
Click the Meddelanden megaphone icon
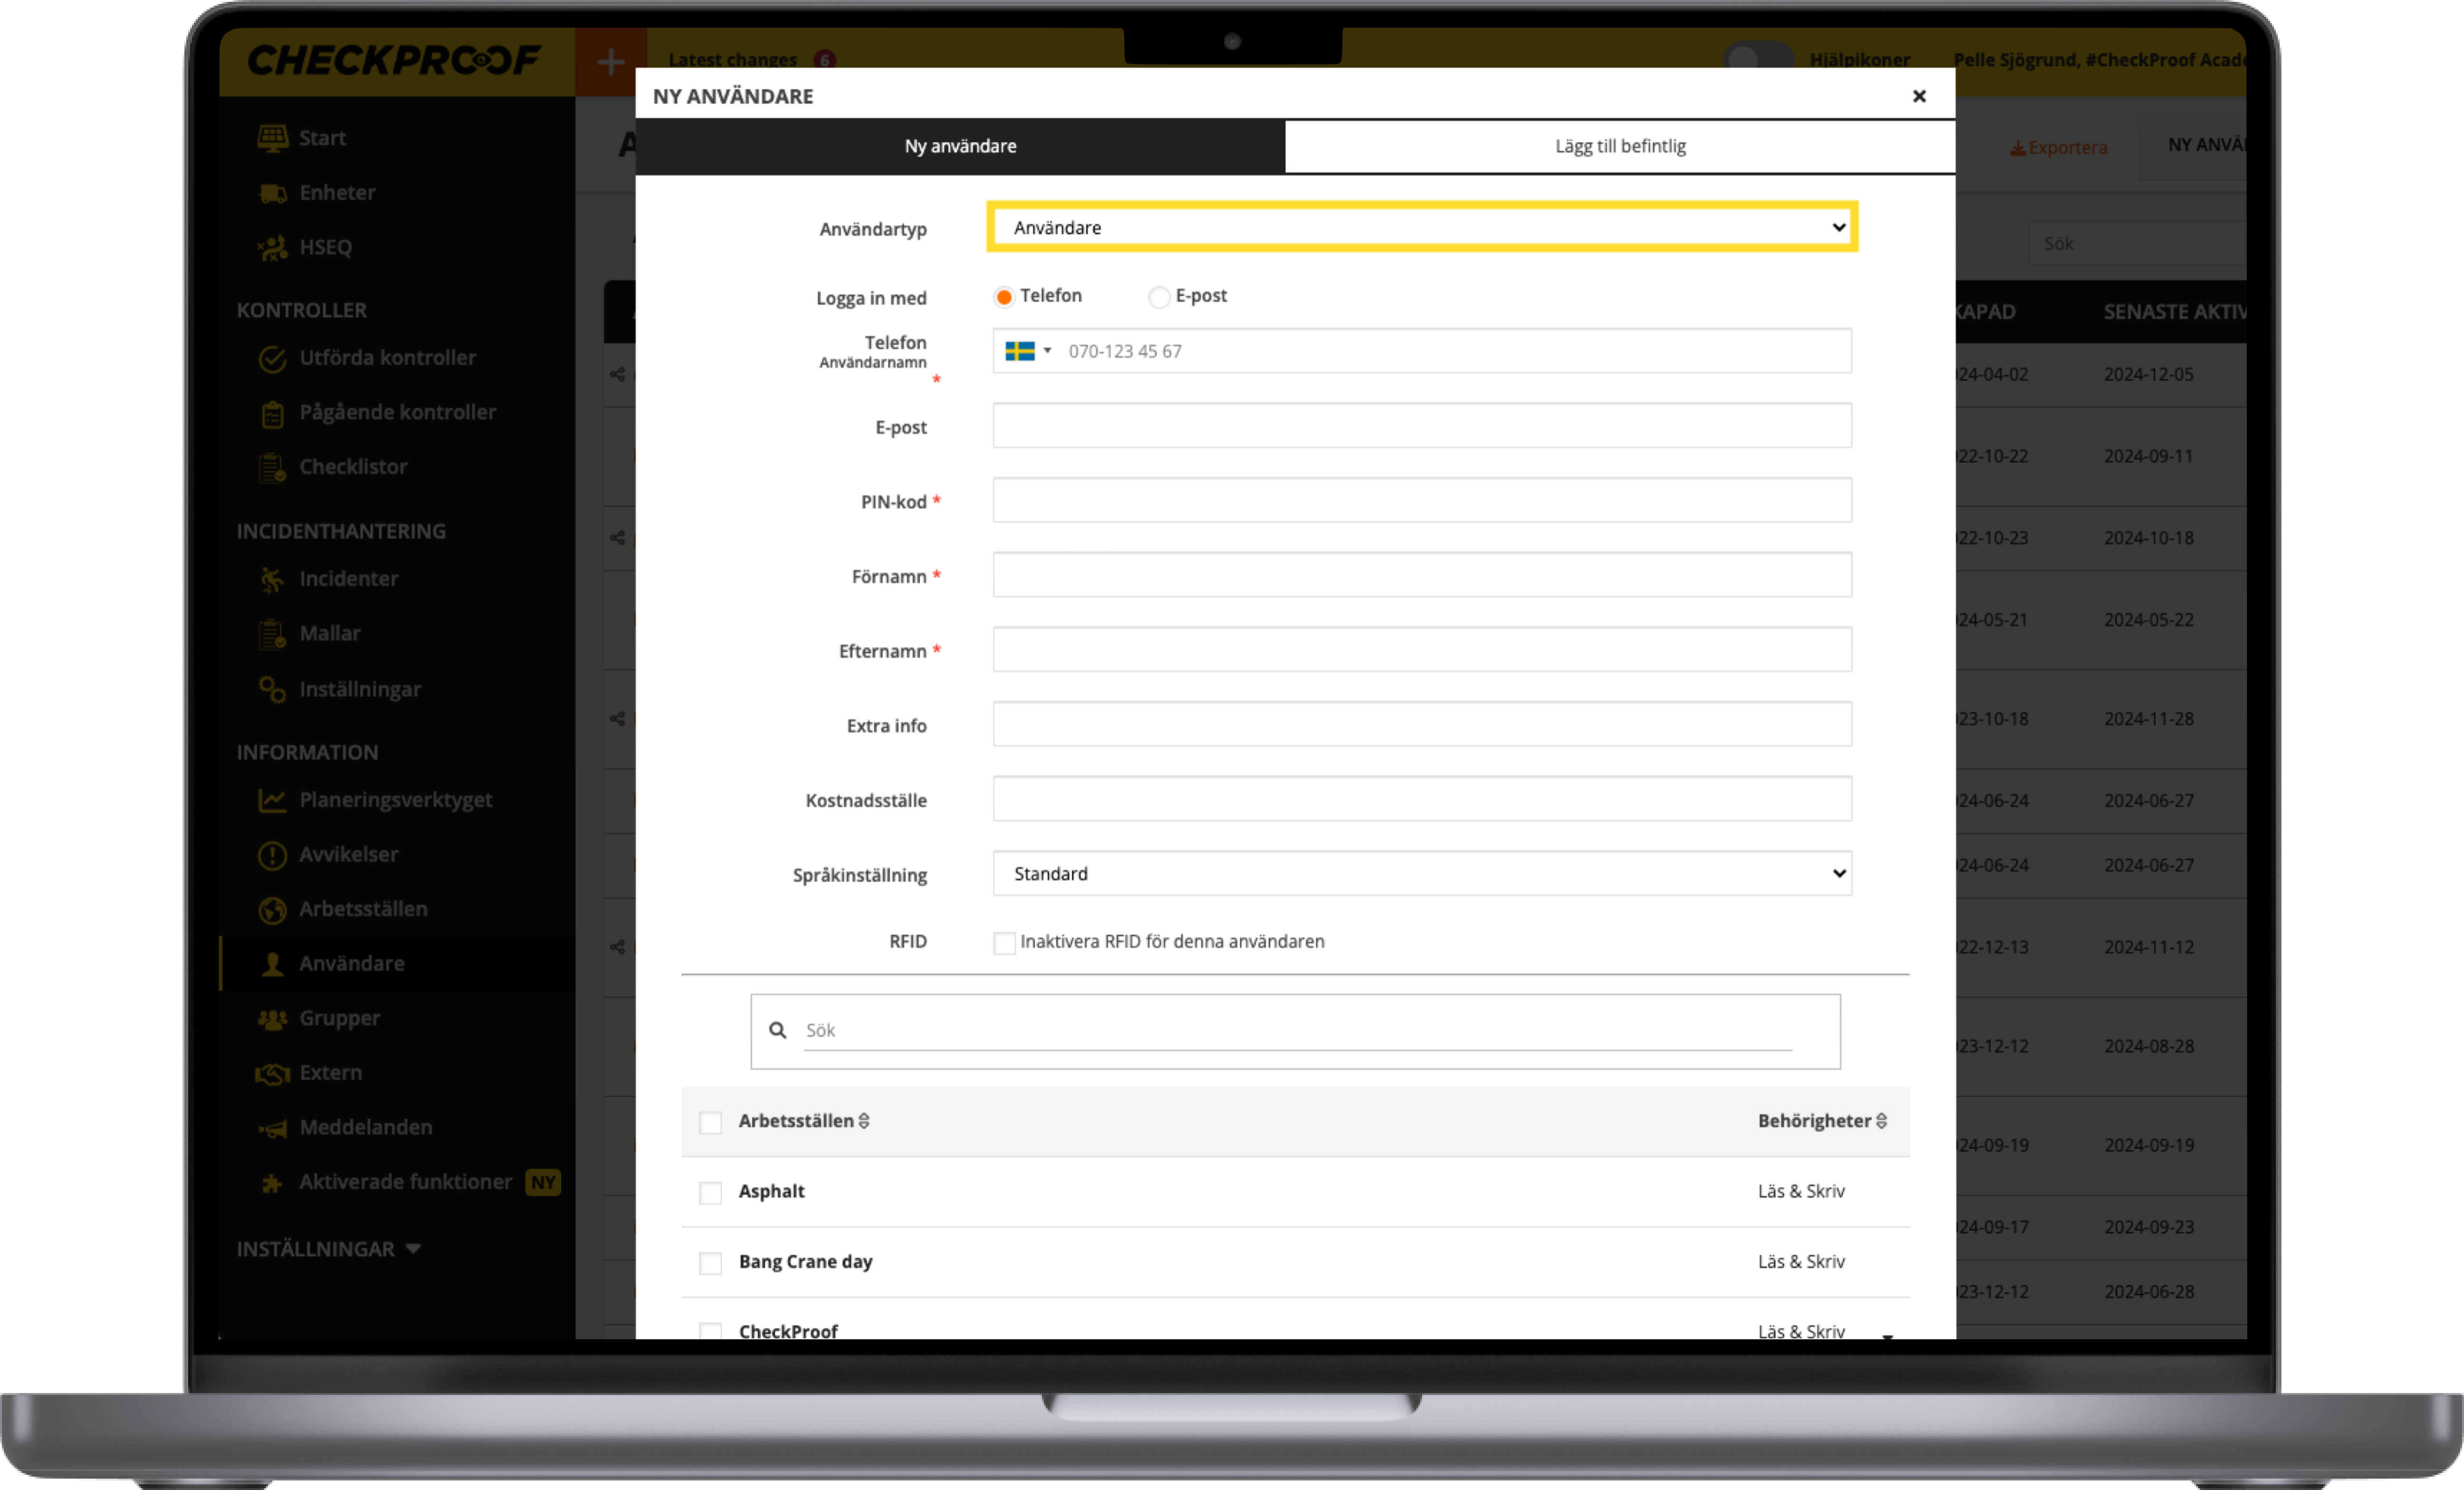272,1128
